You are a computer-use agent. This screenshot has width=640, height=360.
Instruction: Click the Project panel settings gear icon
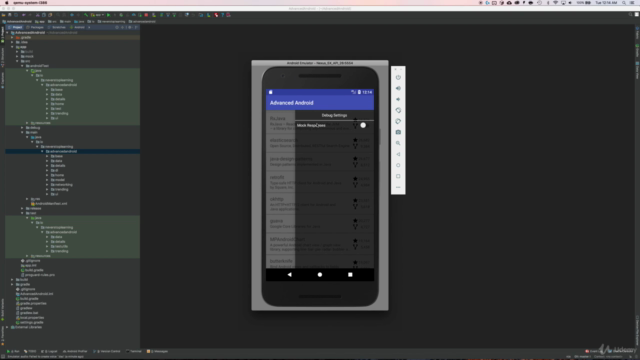(x=130, y=27)
